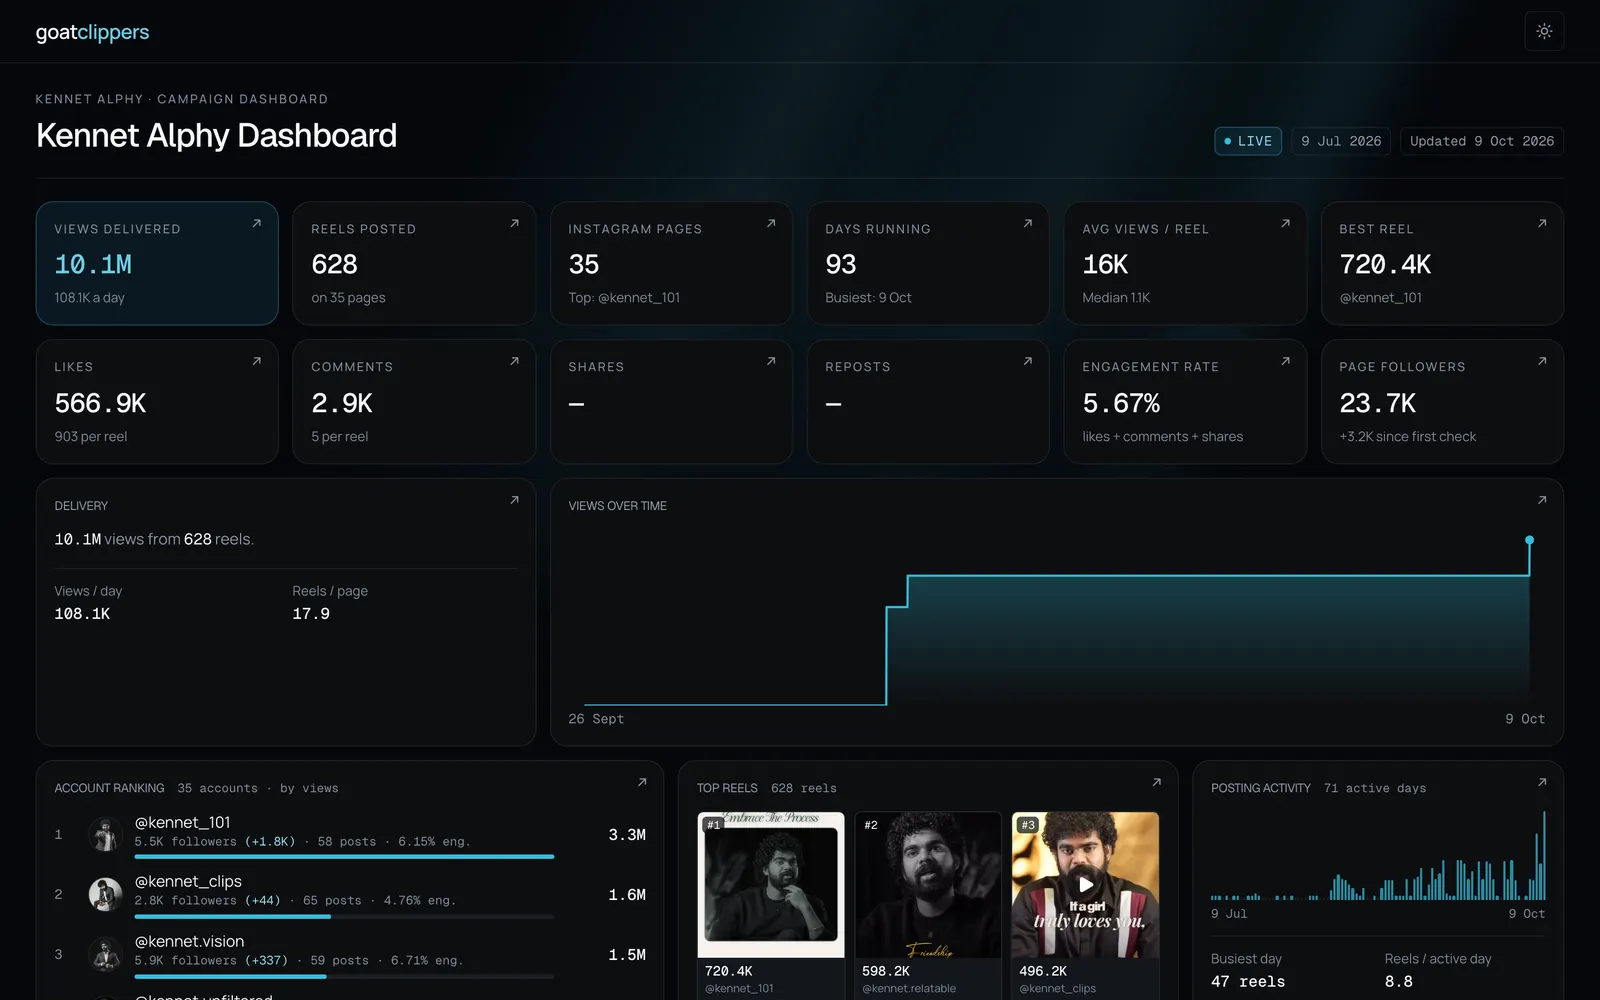Click the 9 Jul 2026 date chip
The height and width of the screenshot is (1000, 1600).
tap(1341, 141)
